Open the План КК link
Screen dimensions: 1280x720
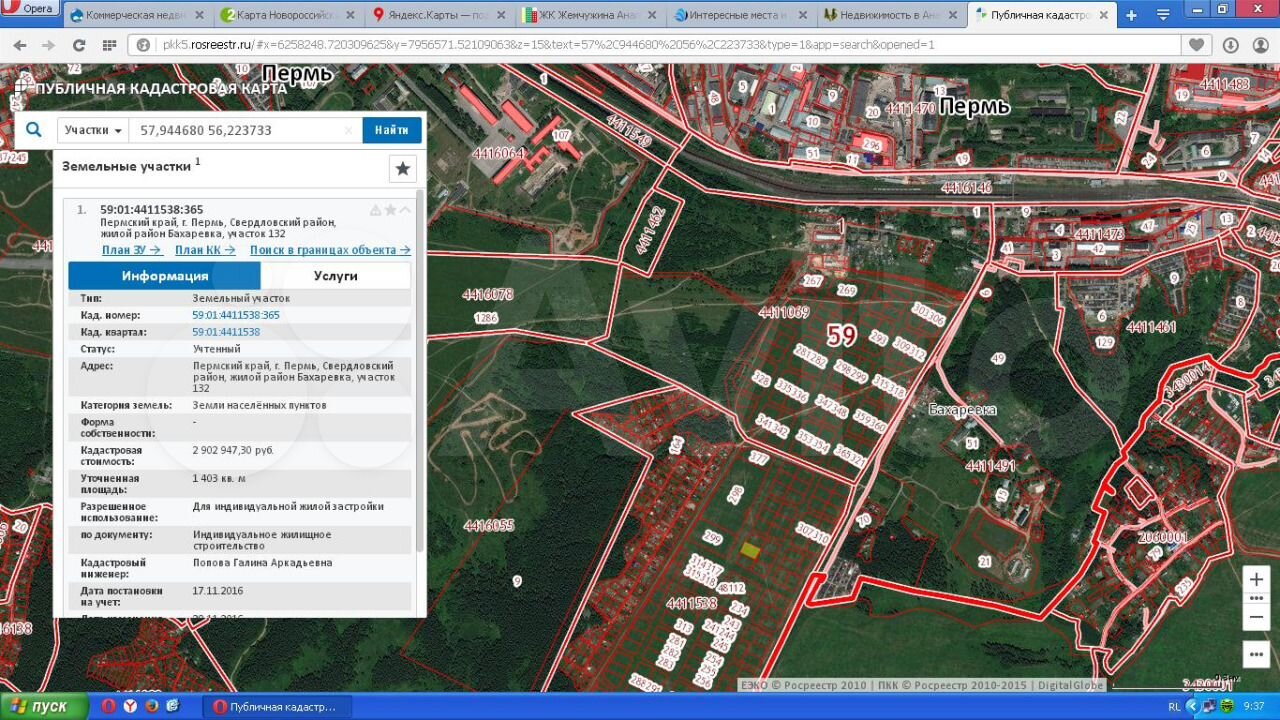[205, 250]
